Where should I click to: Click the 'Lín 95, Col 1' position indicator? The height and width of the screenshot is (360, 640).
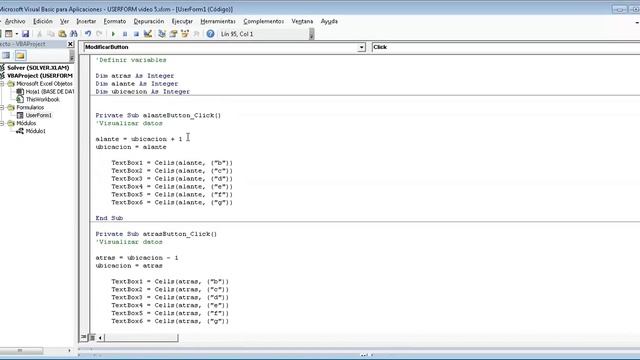click(x=237, y=34)
